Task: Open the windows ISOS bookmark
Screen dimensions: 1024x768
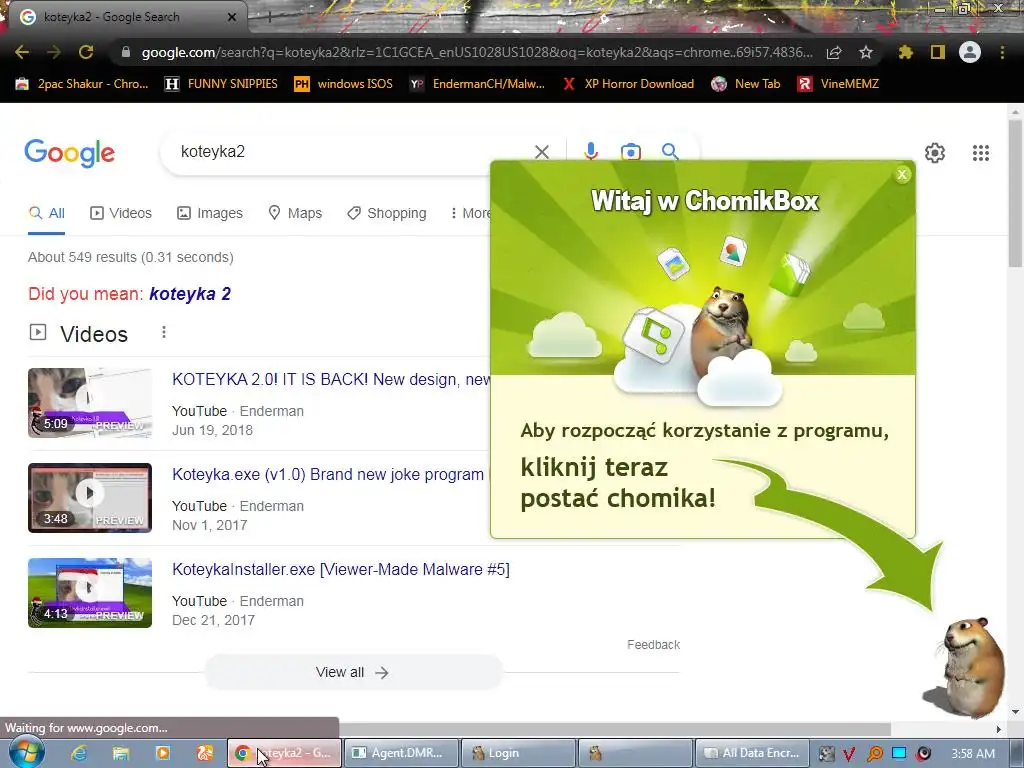Action: click(x=344, y=84)
